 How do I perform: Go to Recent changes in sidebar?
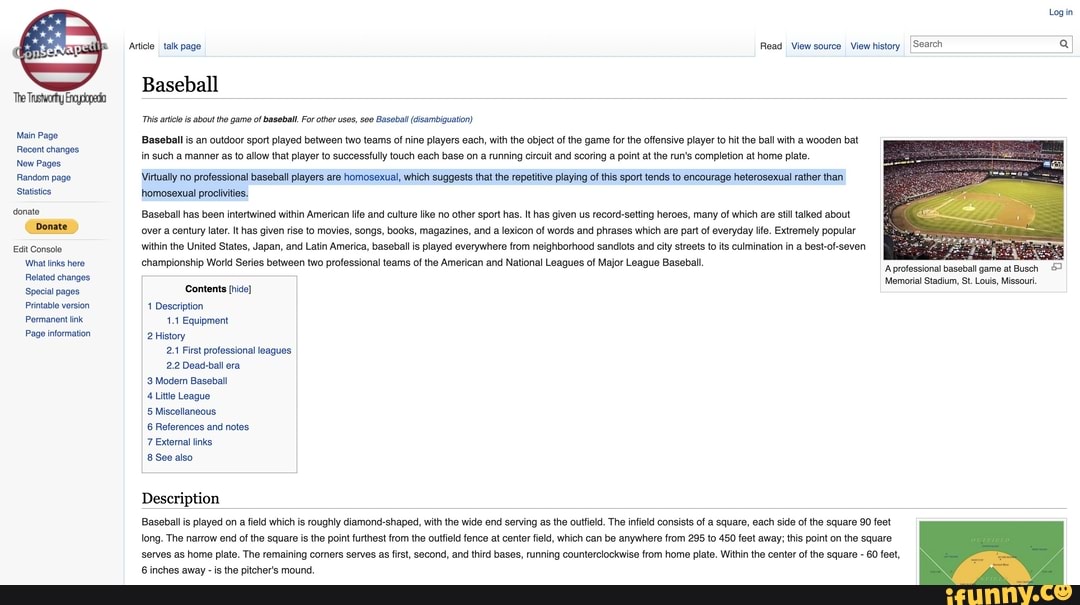click(x=47, y=149)
